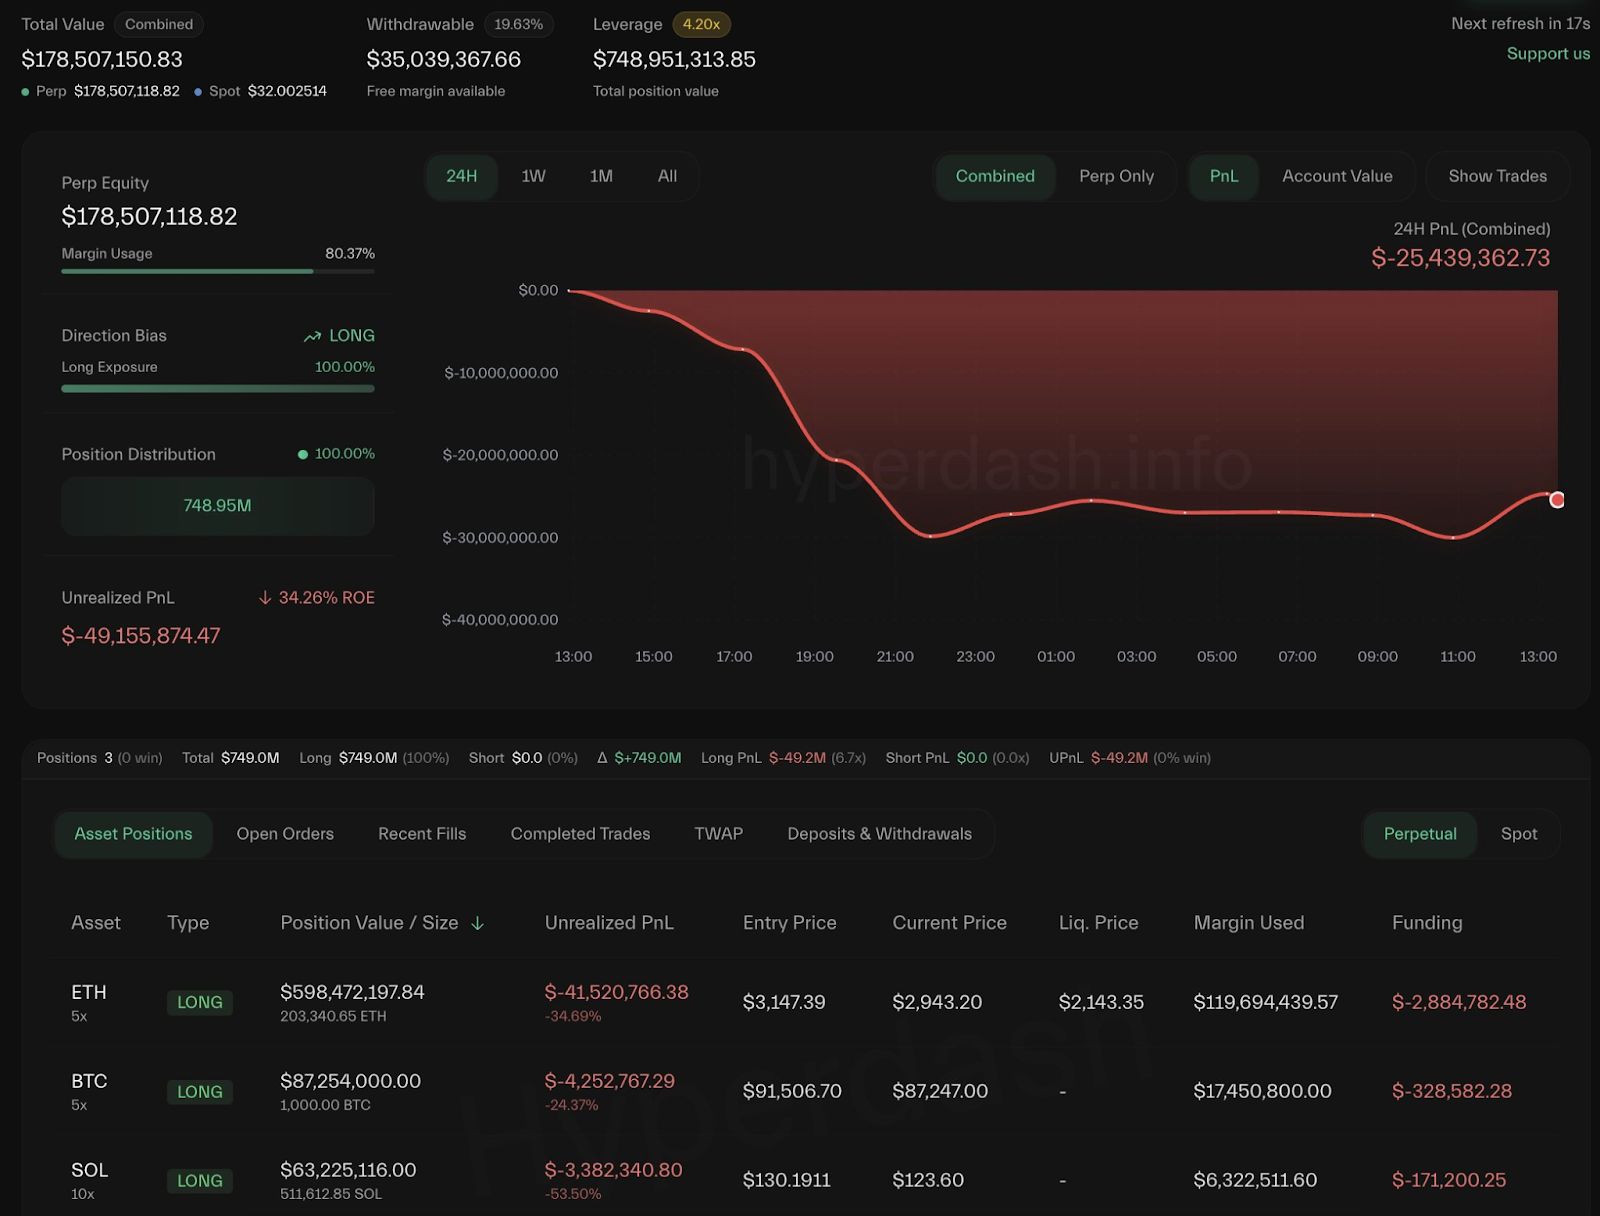Click the 4.20x leverage badge
The height and width of the screenshot is (1216, 1600).
pos(700,24)
